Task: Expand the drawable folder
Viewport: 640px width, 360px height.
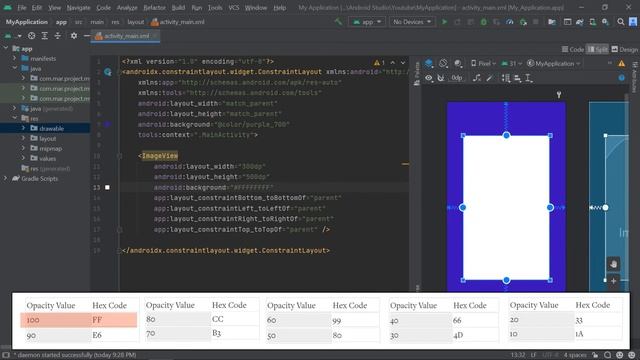Action: point(24,128)
